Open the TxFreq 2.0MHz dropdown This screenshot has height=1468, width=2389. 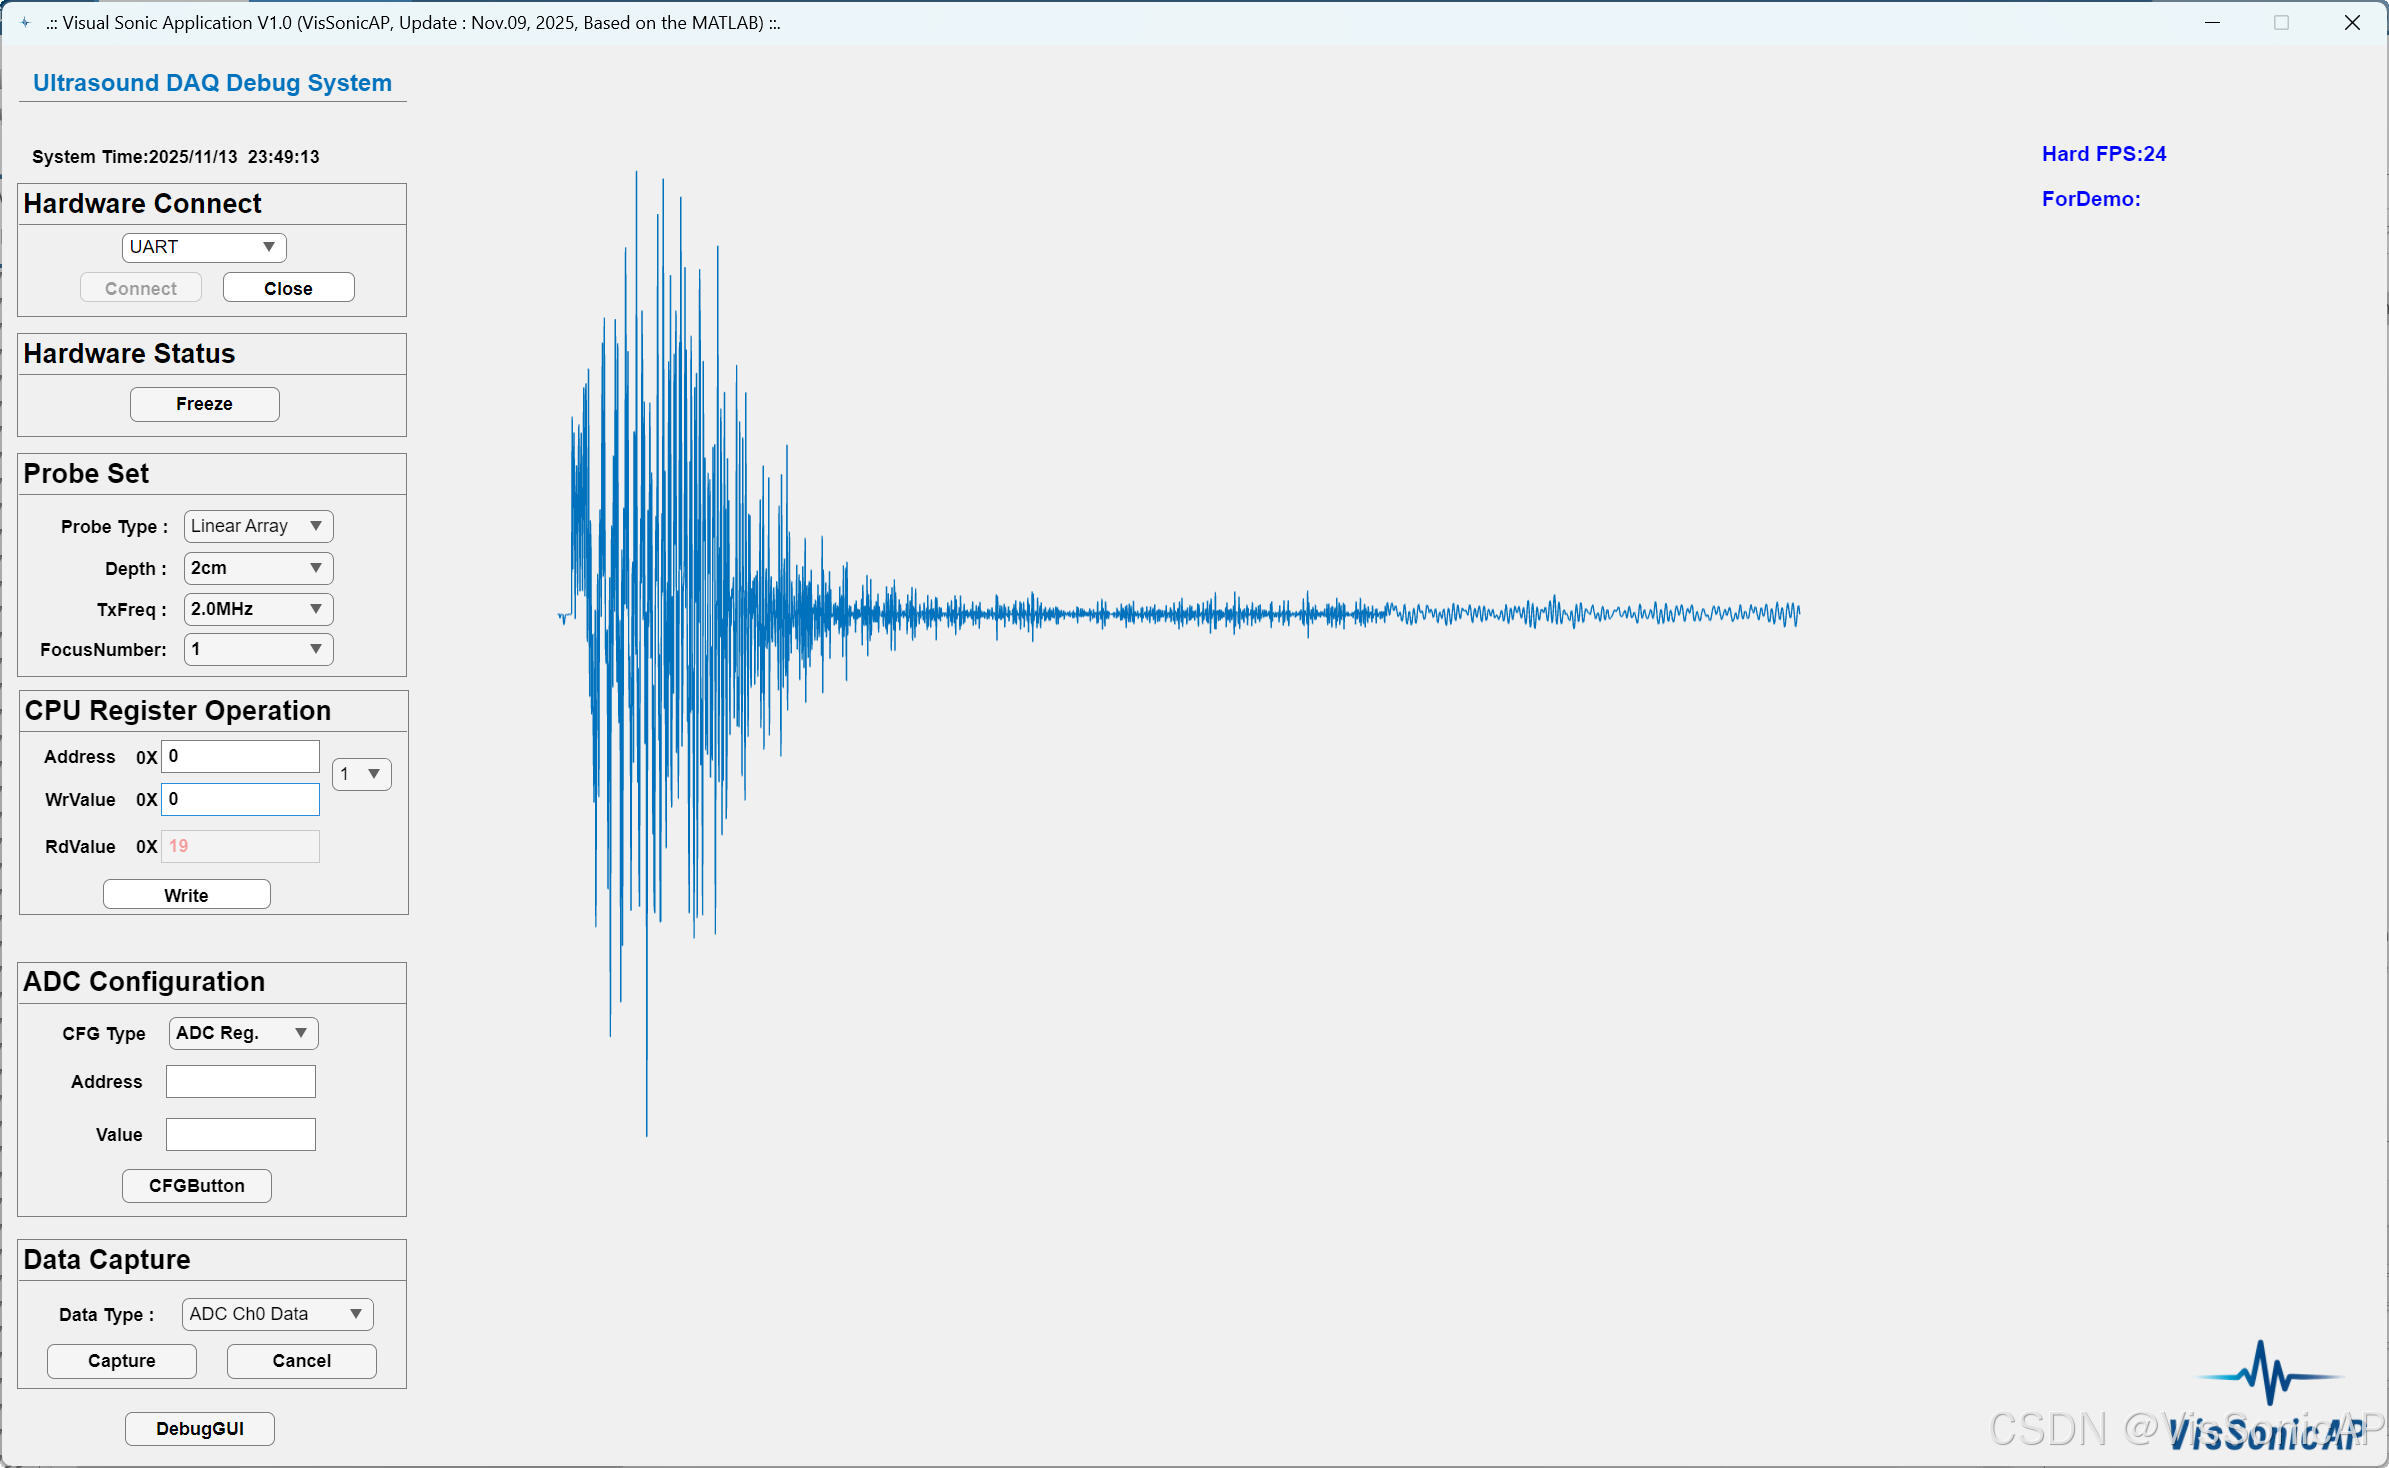coord(258,609)
